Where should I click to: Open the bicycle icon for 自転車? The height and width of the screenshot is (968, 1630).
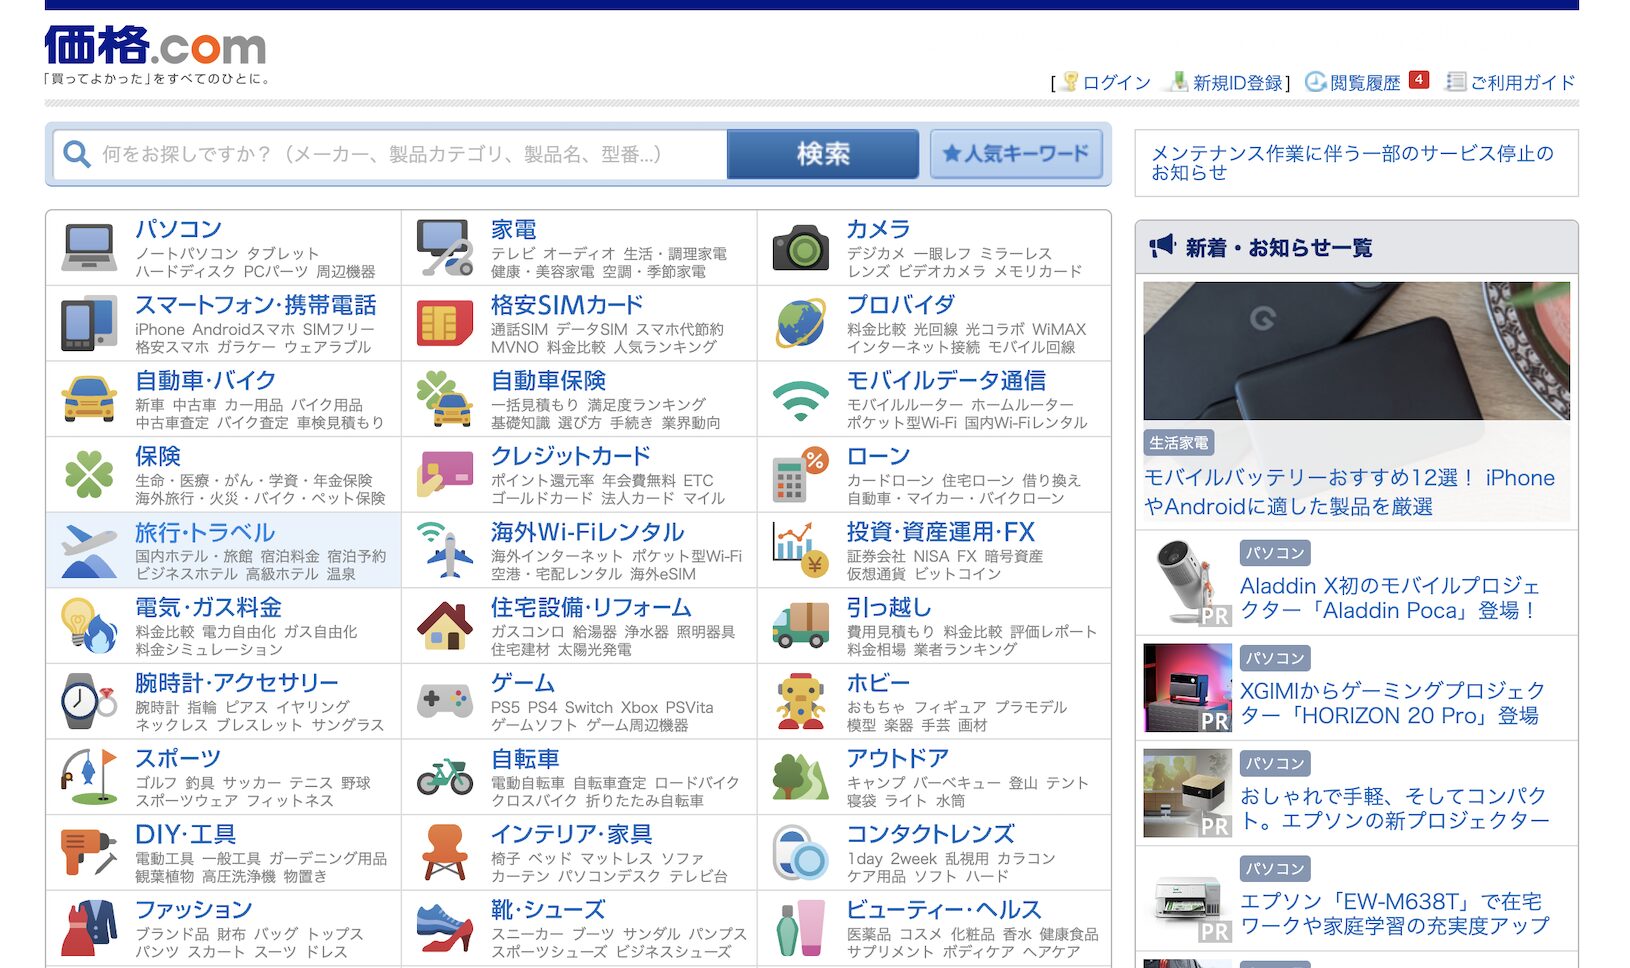point(445,777)
